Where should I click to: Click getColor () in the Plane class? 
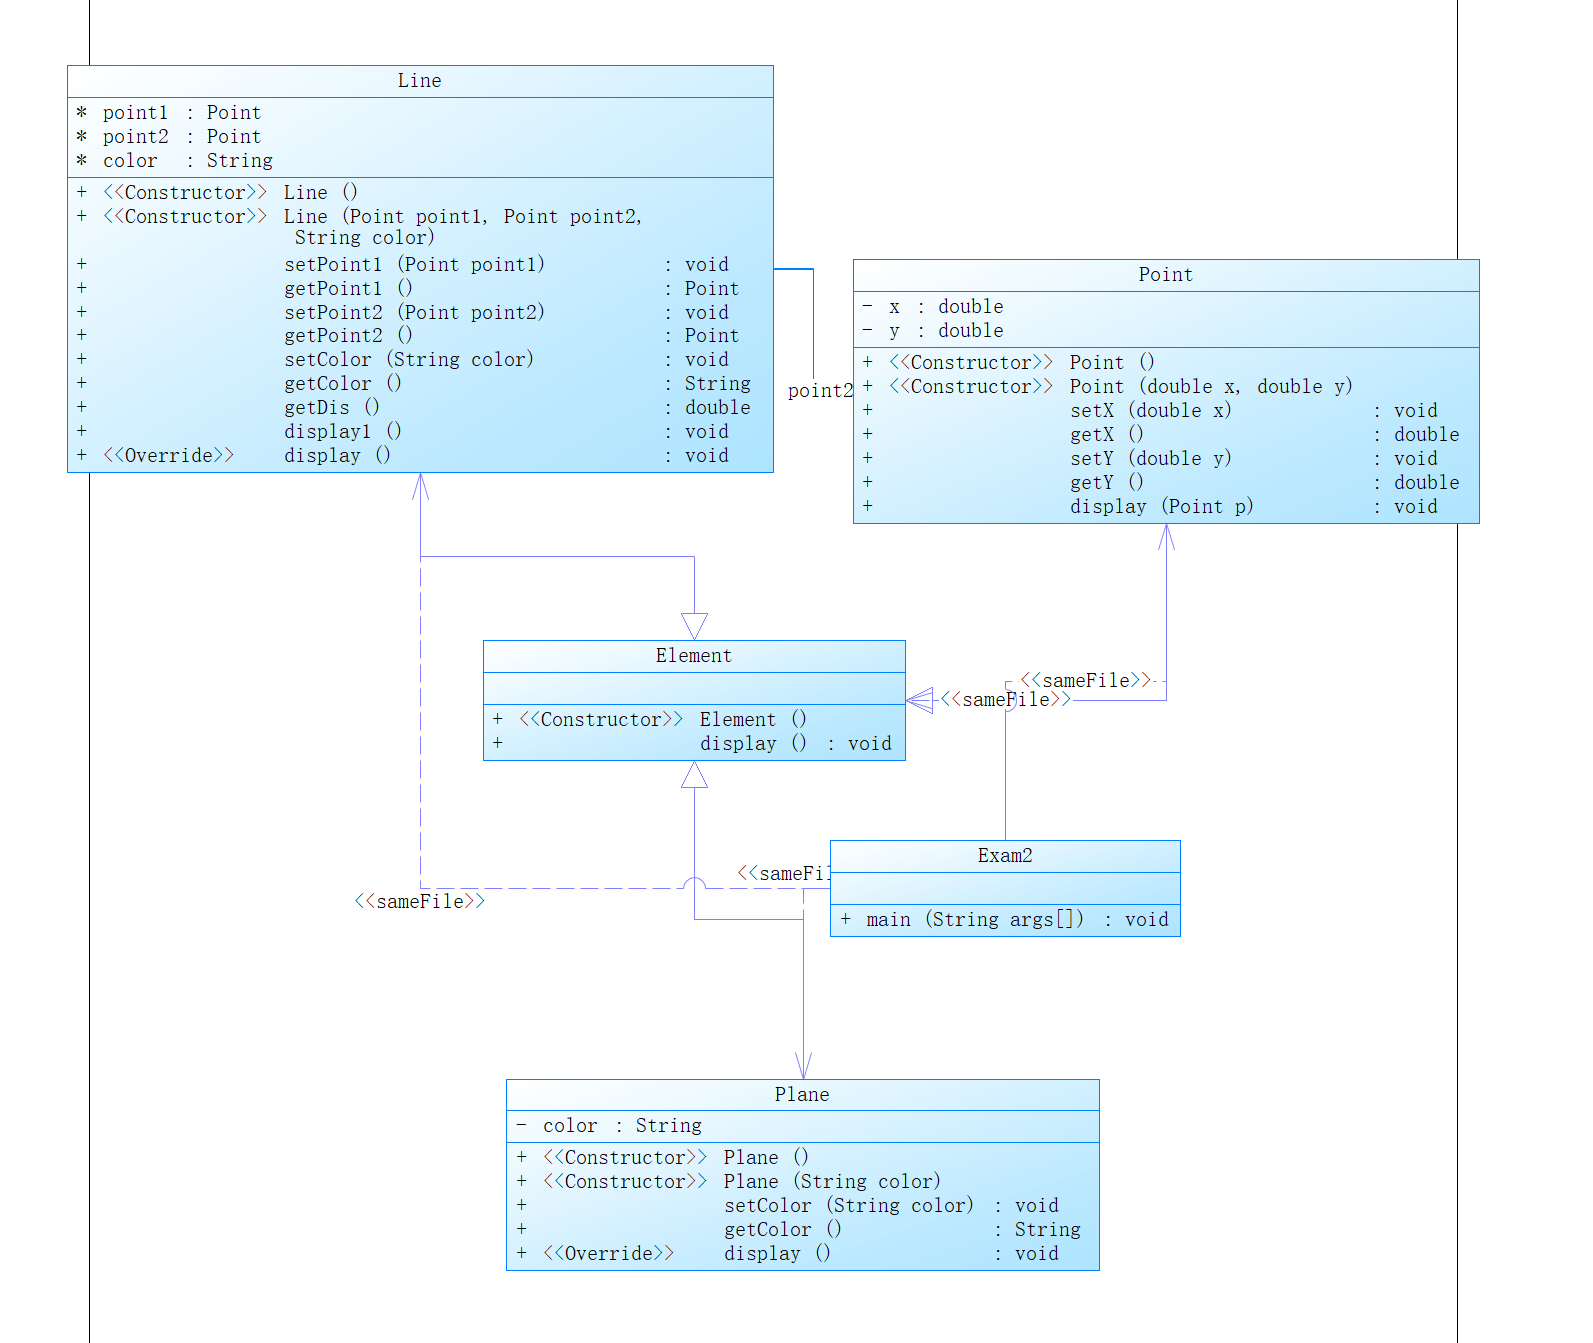(783, 1230)
